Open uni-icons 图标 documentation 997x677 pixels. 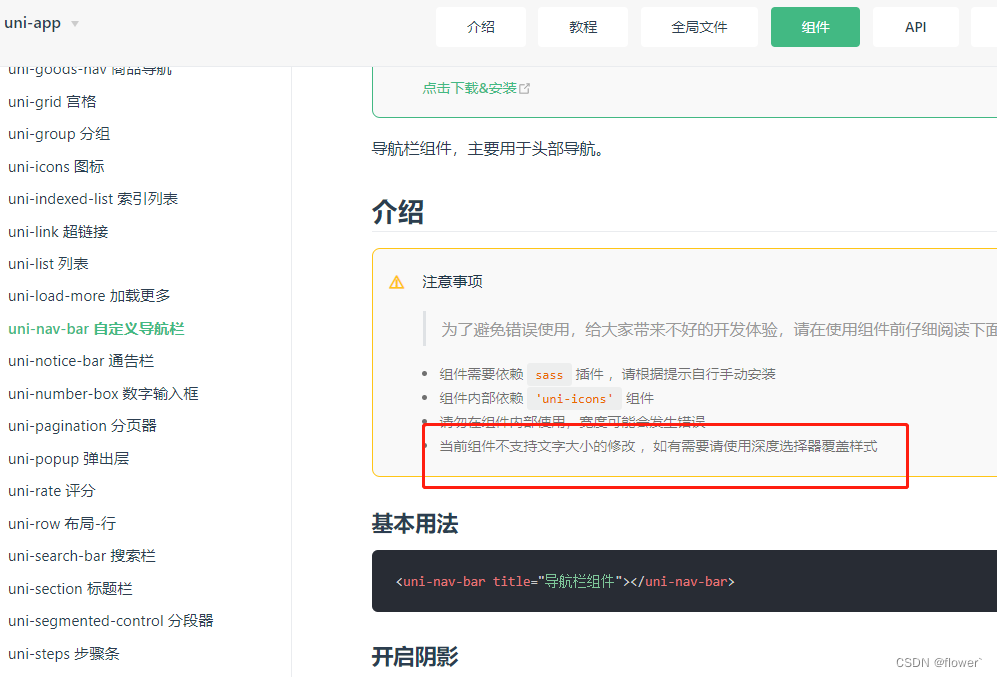coord(55,166)
